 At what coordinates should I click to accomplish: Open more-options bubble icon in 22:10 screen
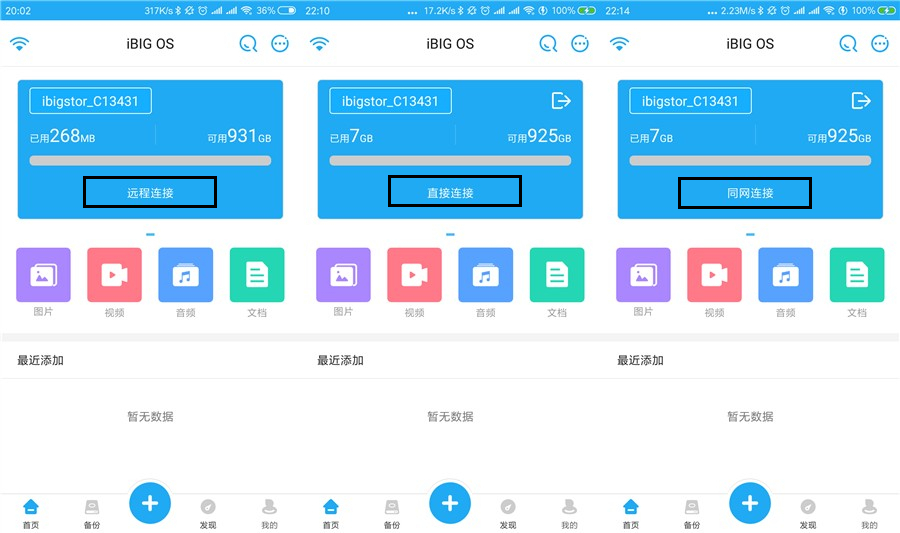coord(580,44)
